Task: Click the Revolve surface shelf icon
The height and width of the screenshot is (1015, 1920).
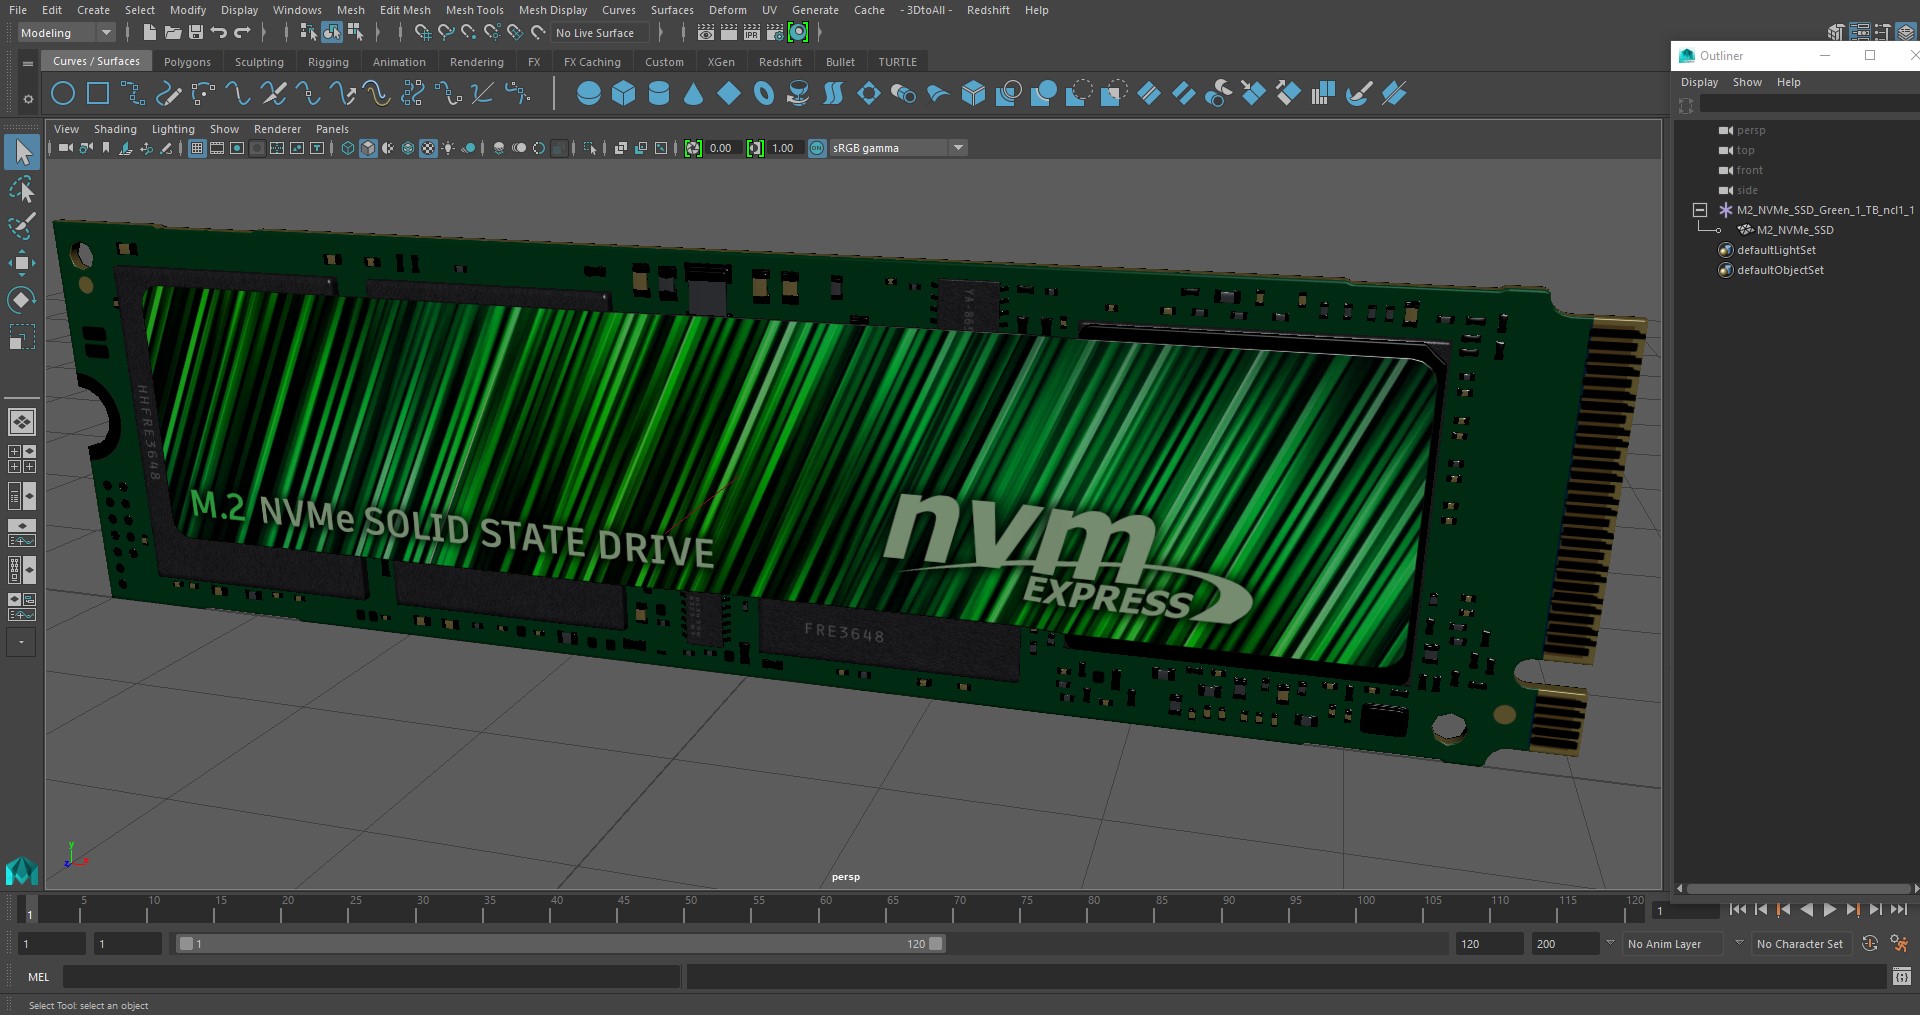Action: tap(798, 94)
